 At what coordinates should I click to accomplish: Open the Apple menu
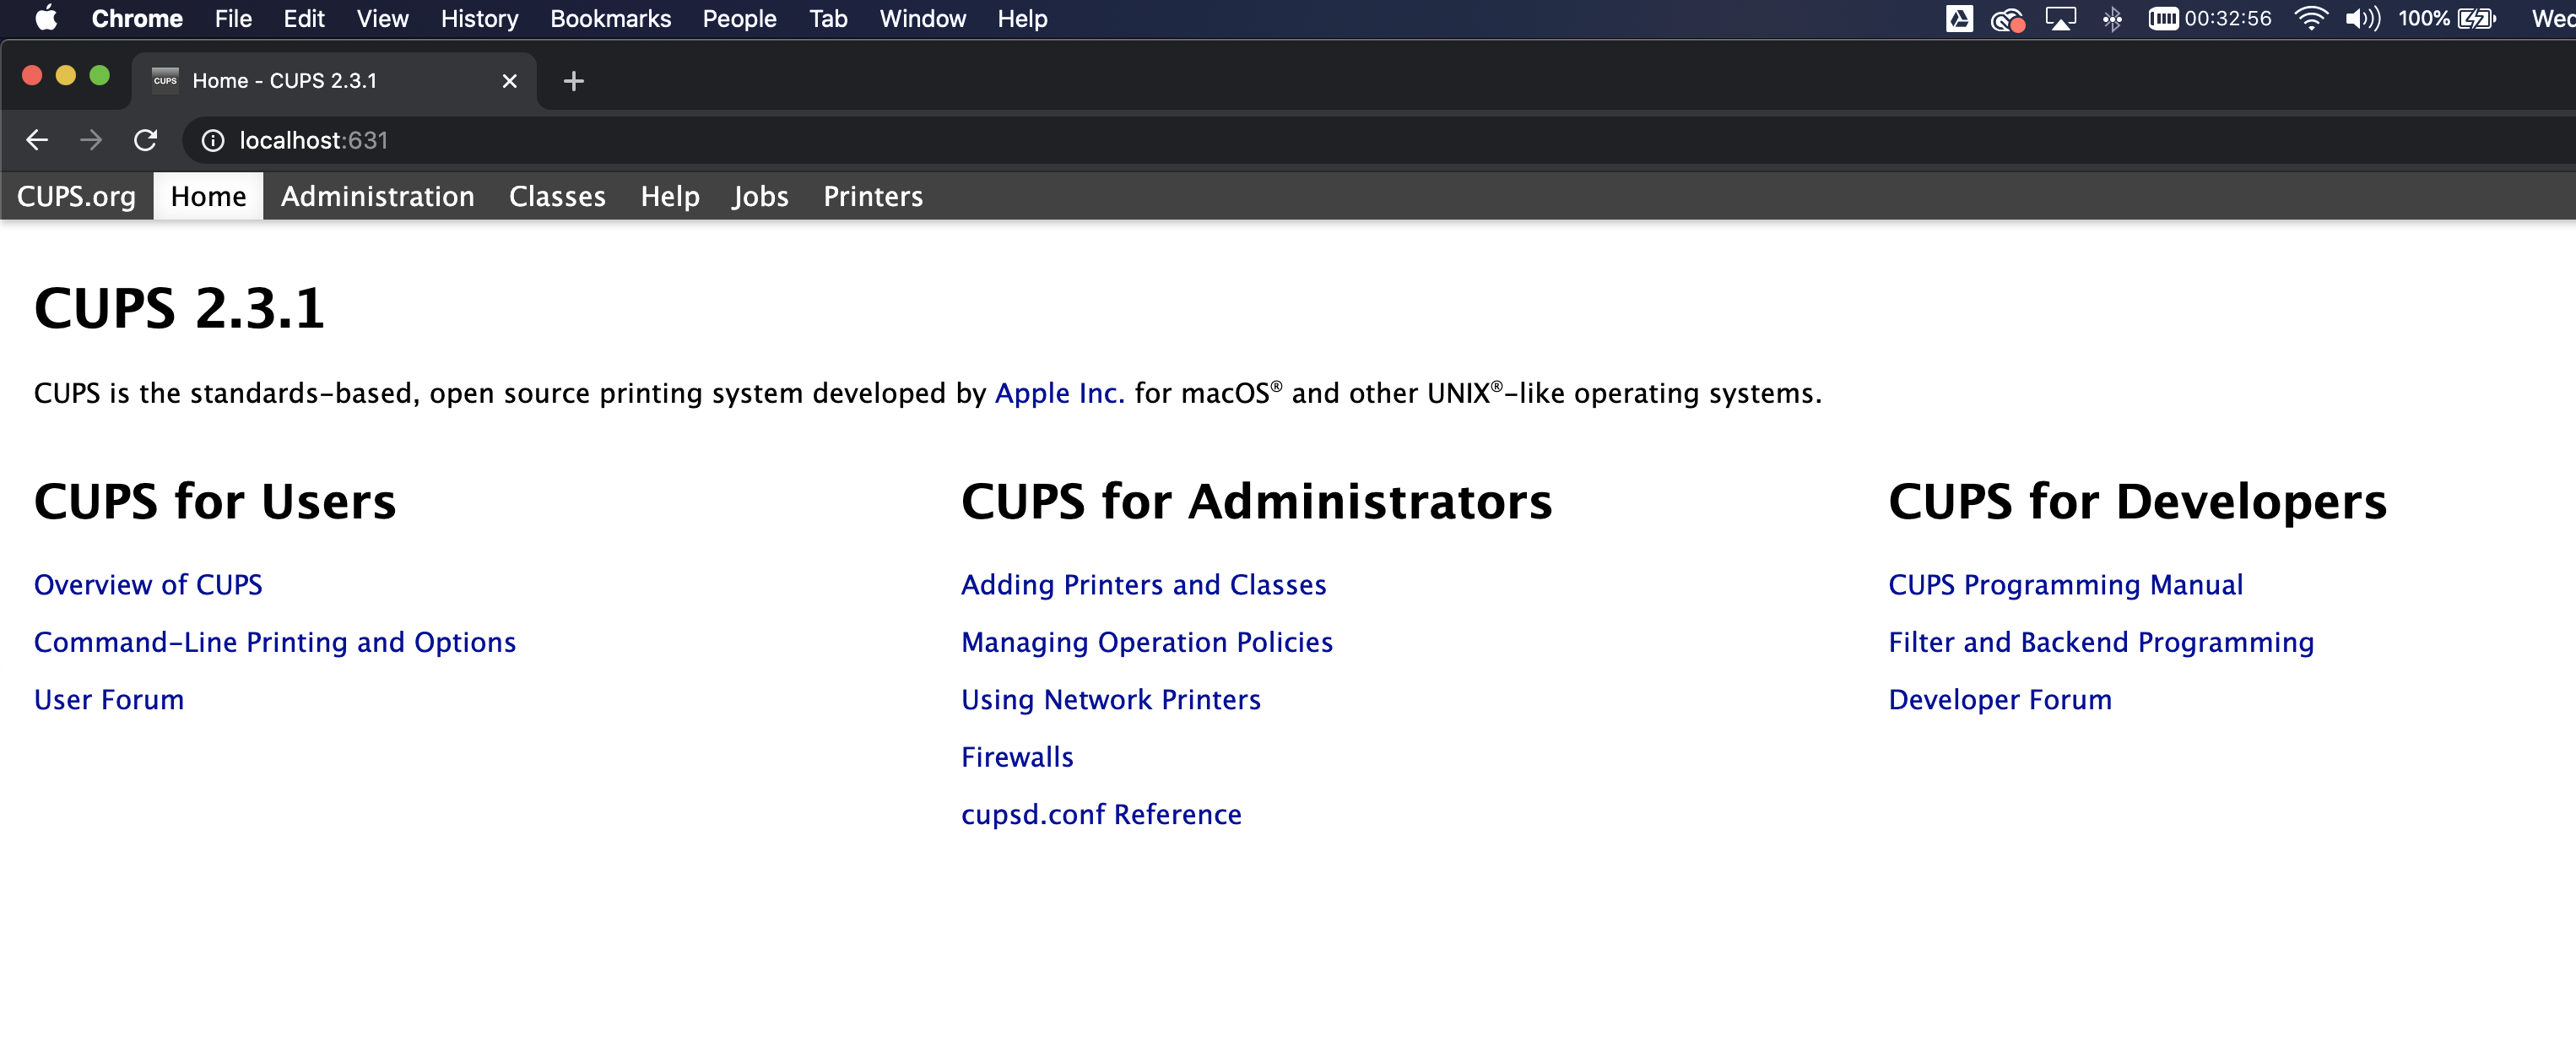pyautogui.click(x=46, y=18)
